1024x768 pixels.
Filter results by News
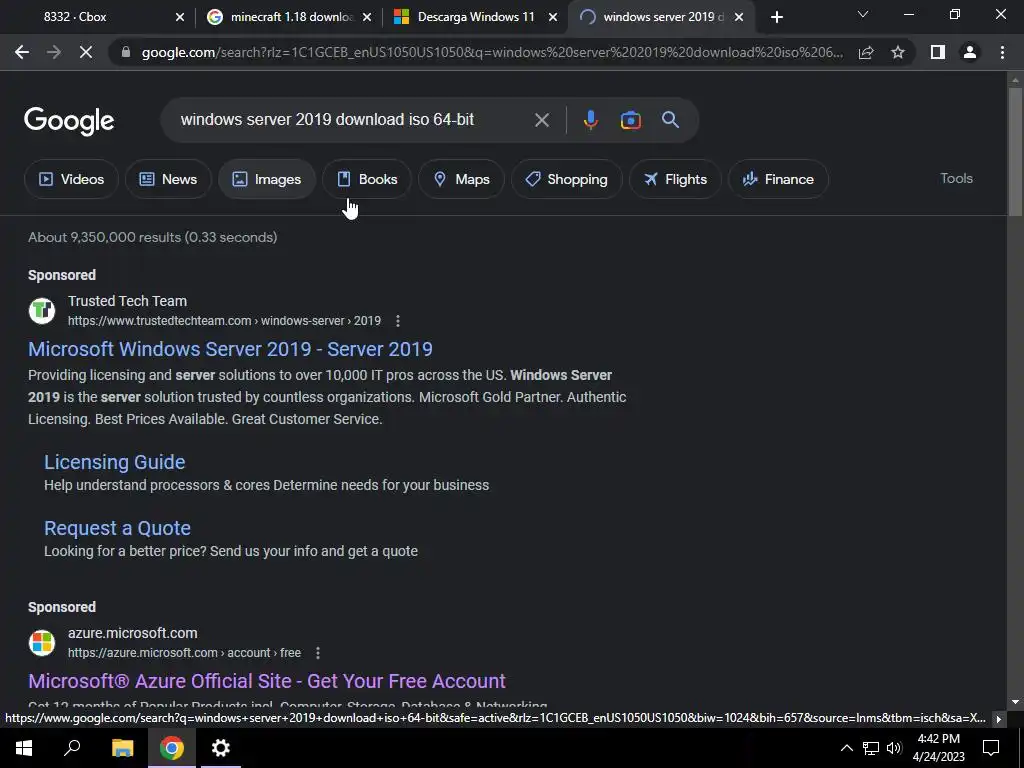pyautogui.click(x=168, y=179)
